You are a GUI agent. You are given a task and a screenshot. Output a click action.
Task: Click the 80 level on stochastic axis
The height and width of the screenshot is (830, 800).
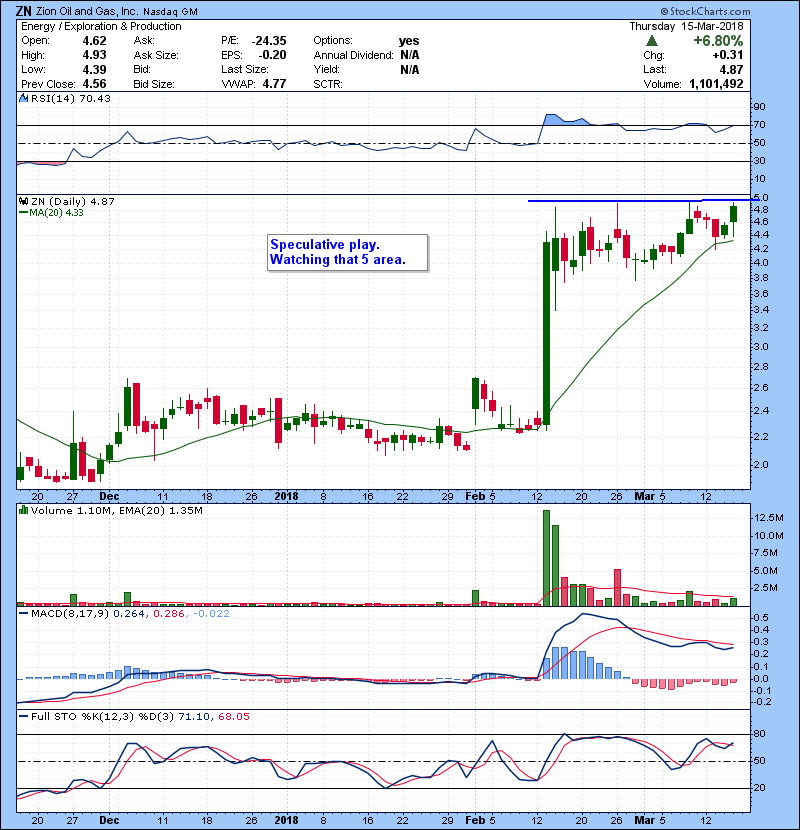759,734
